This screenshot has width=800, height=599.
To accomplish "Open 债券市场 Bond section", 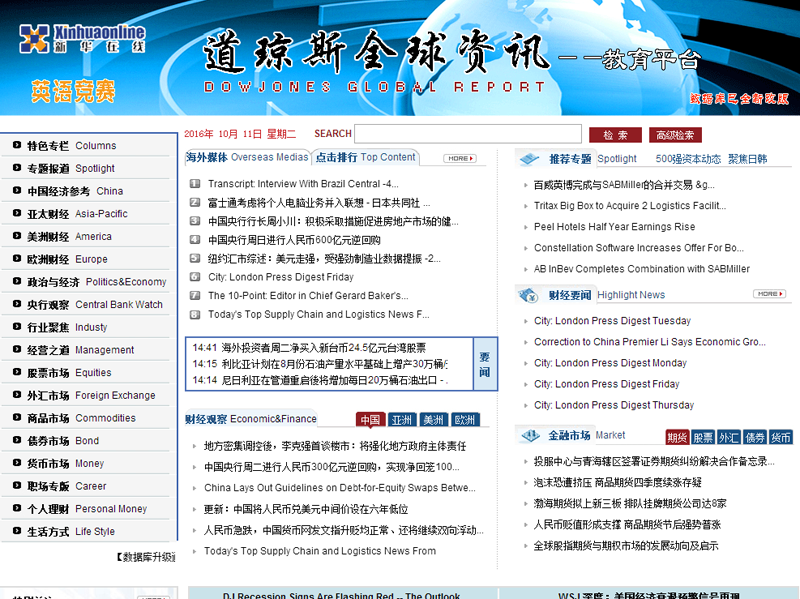I will pyautogui.click(x=63, y=441).
